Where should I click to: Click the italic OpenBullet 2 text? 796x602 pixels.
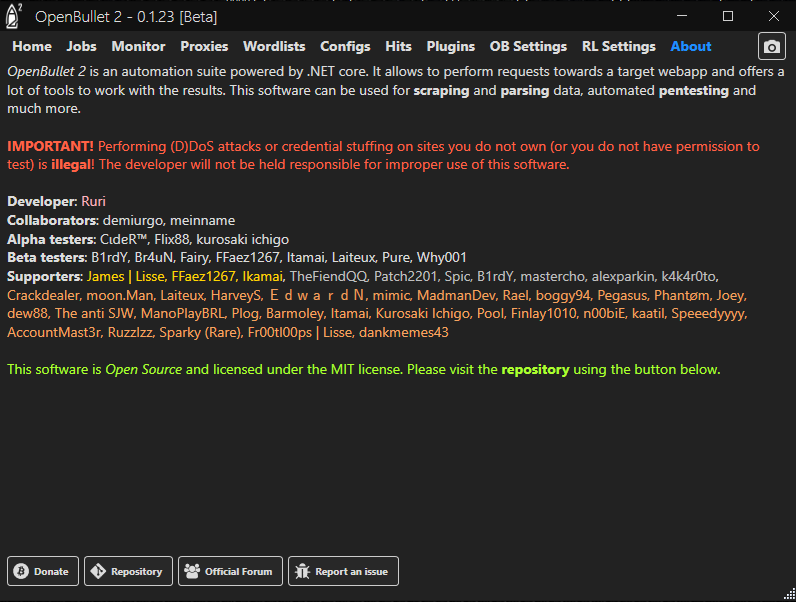tap(46, 72)
